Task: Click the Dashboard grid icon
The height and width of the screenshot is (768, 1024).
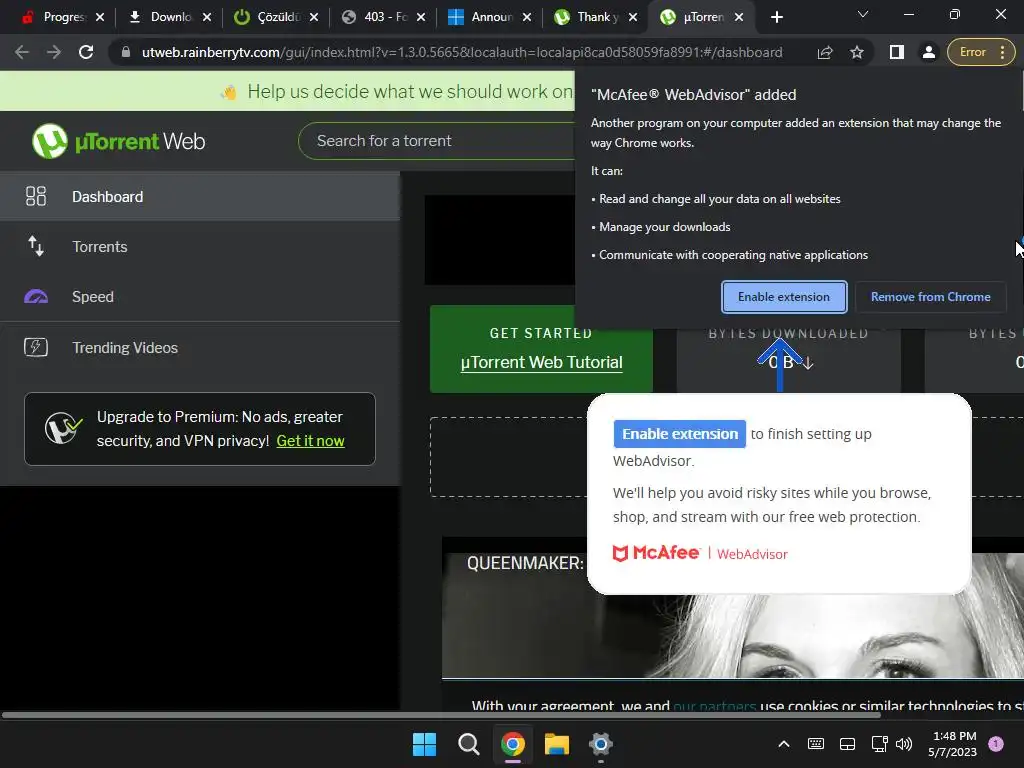Action: click(36, 197)
